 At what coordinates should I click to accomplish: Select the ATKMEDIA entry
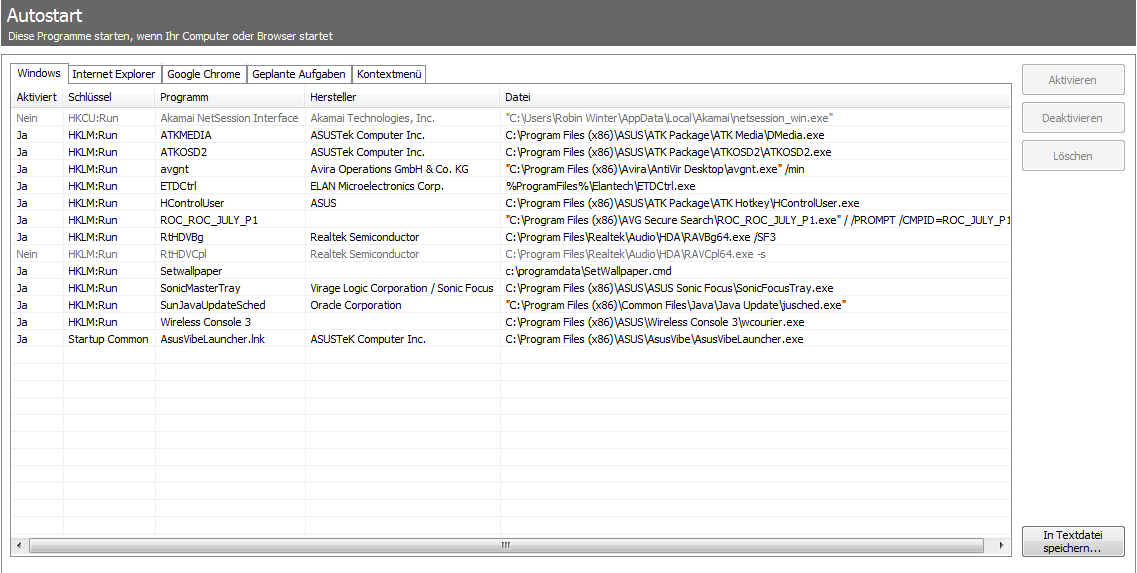(510, 135)
